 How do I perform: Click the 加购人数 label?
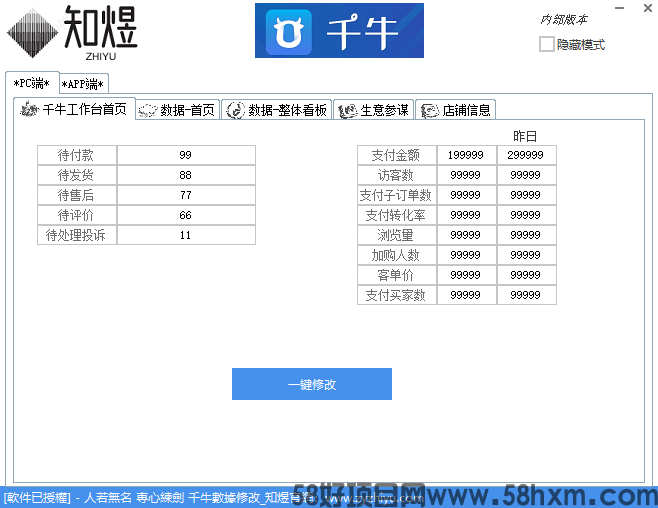click(x=396, y=255)
